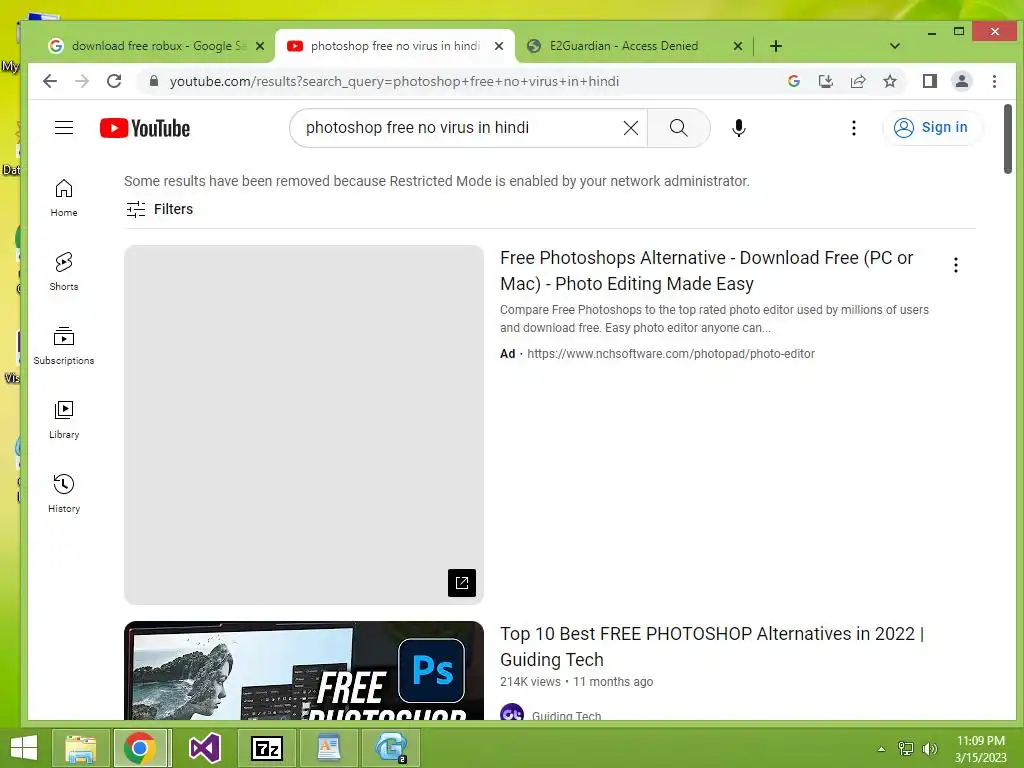Share this page icon in address bar
The width and height of the screenshot is (1024, 768).
[857, 81]
